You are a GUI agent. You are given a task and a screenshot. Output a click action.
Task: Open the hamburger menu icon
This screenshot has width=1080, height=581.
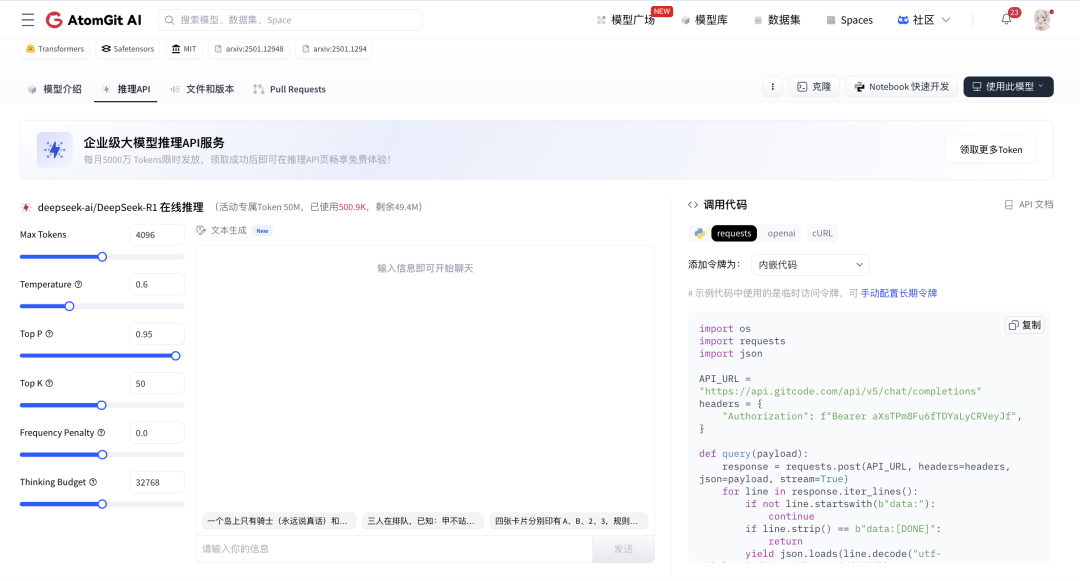click(x=28, y=20)
